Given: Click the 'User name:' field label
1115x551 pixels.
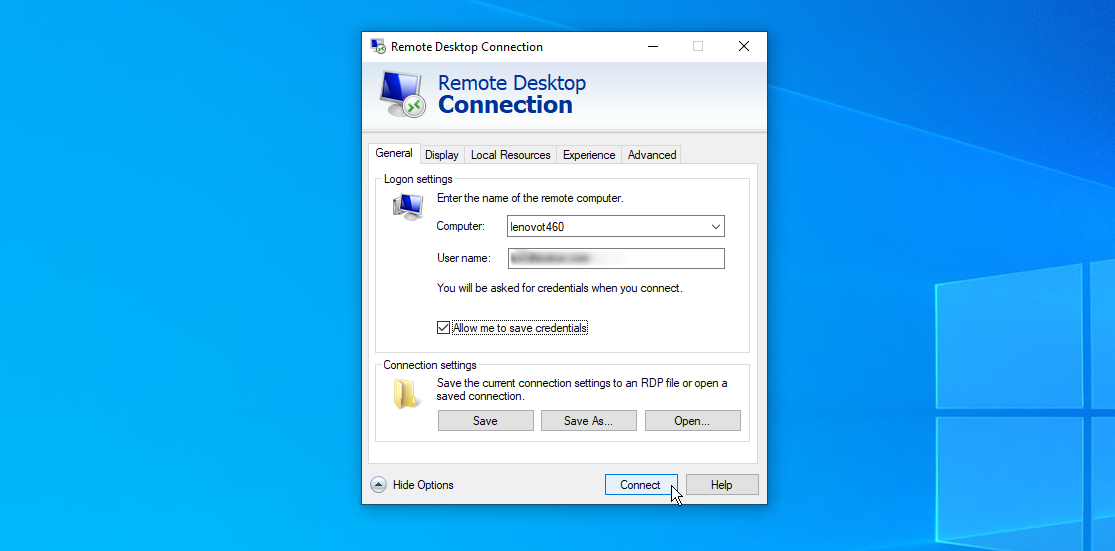Looking at the screenshot, I should 464,258.
